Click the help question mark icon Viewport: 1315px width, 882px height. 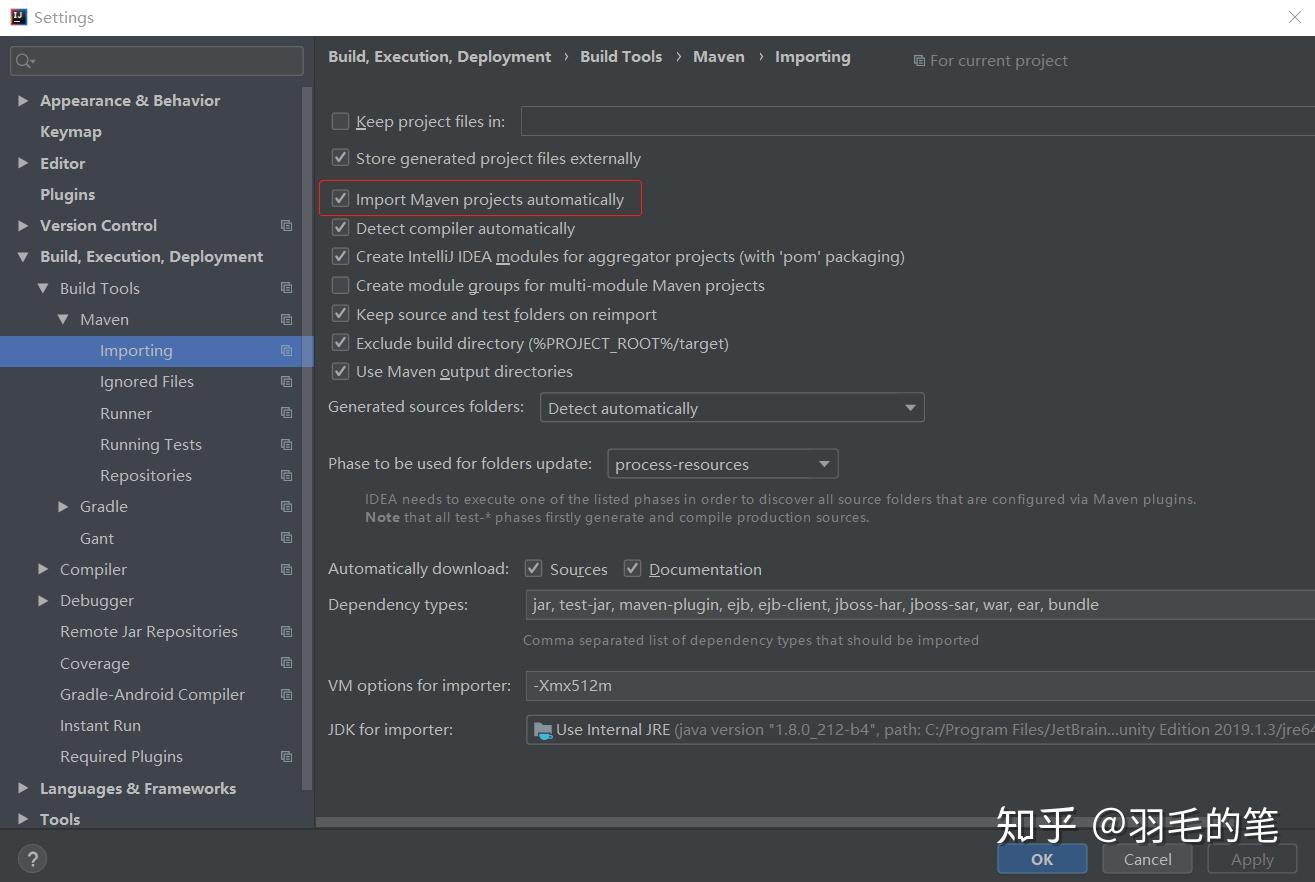[x=32, y=858]
